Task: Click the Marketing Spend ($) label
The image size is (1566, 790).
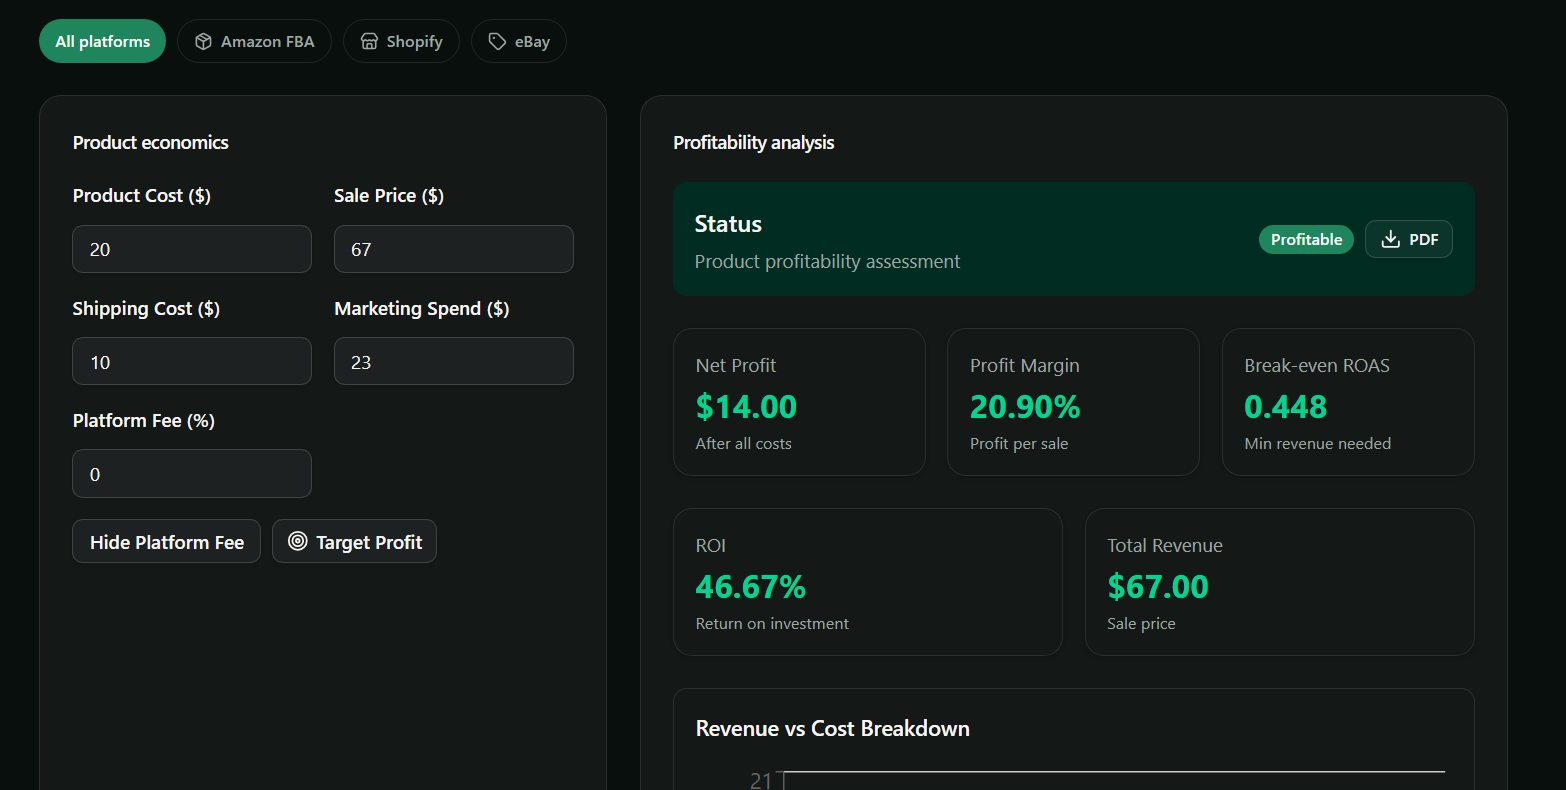Action: click(x=422, y=308)
